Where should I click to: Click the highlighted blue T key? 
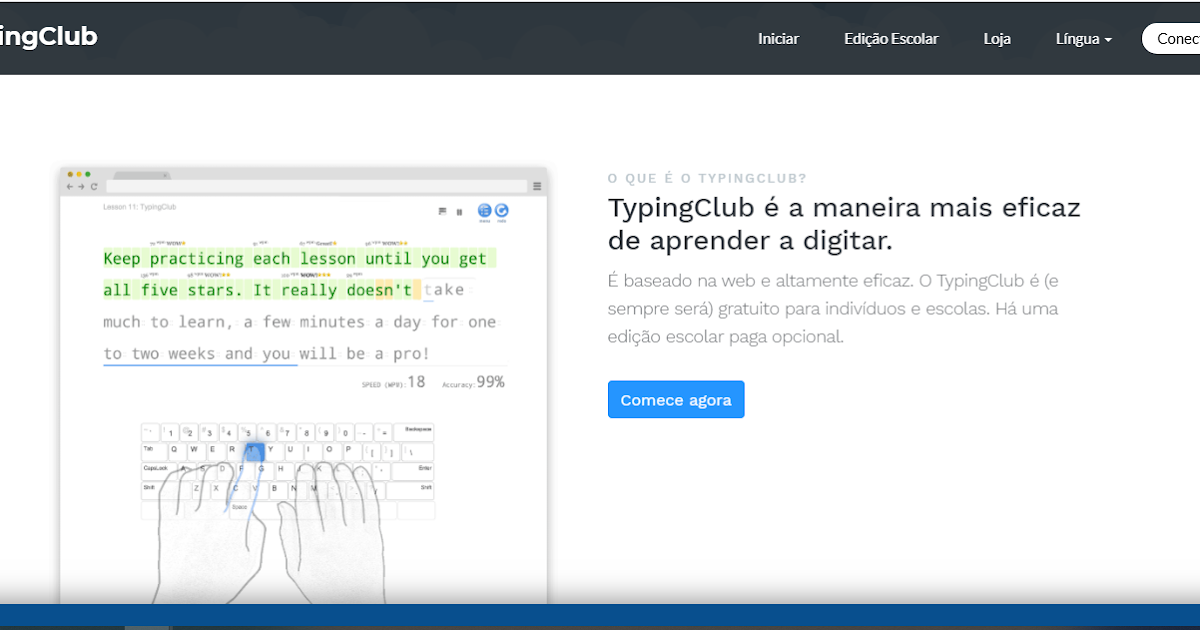click(x=255, y=451)
